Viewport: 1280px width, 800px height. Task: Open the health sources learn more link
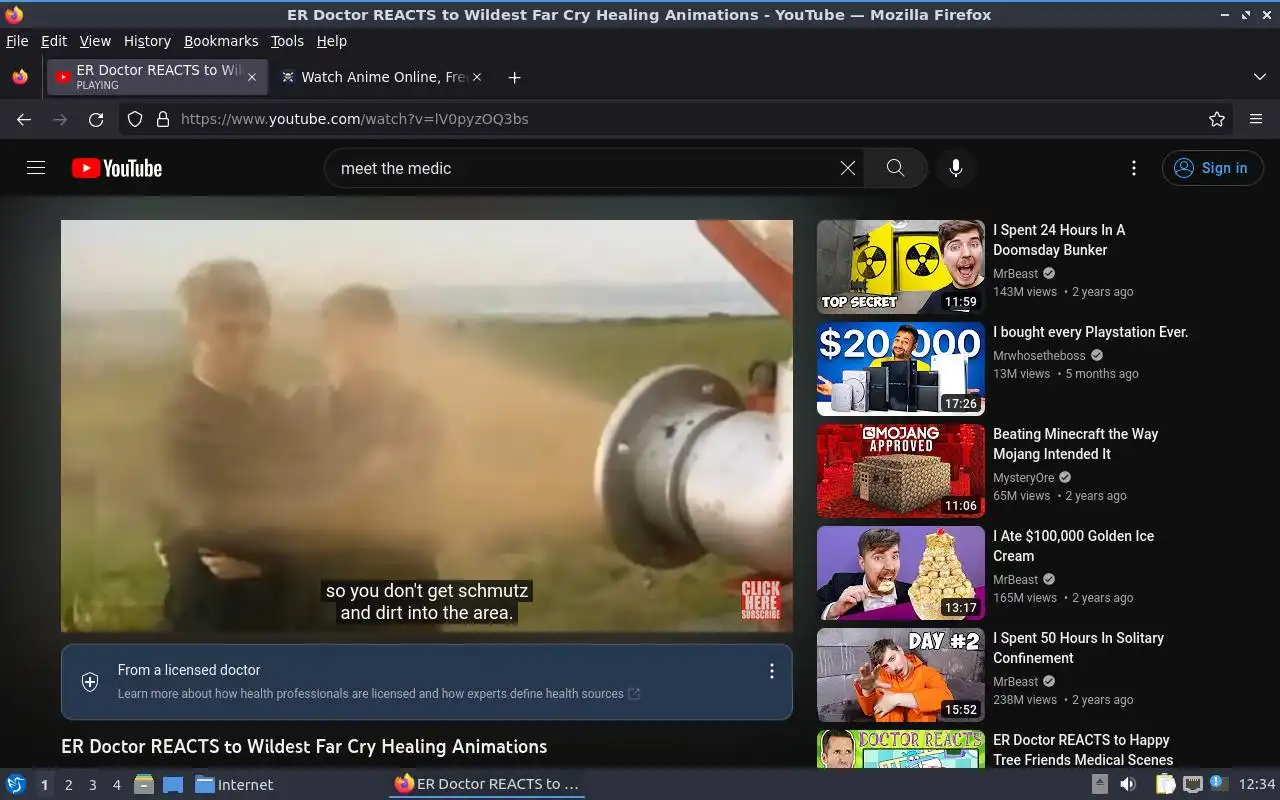pyautogui.click(x=379, y=693)
